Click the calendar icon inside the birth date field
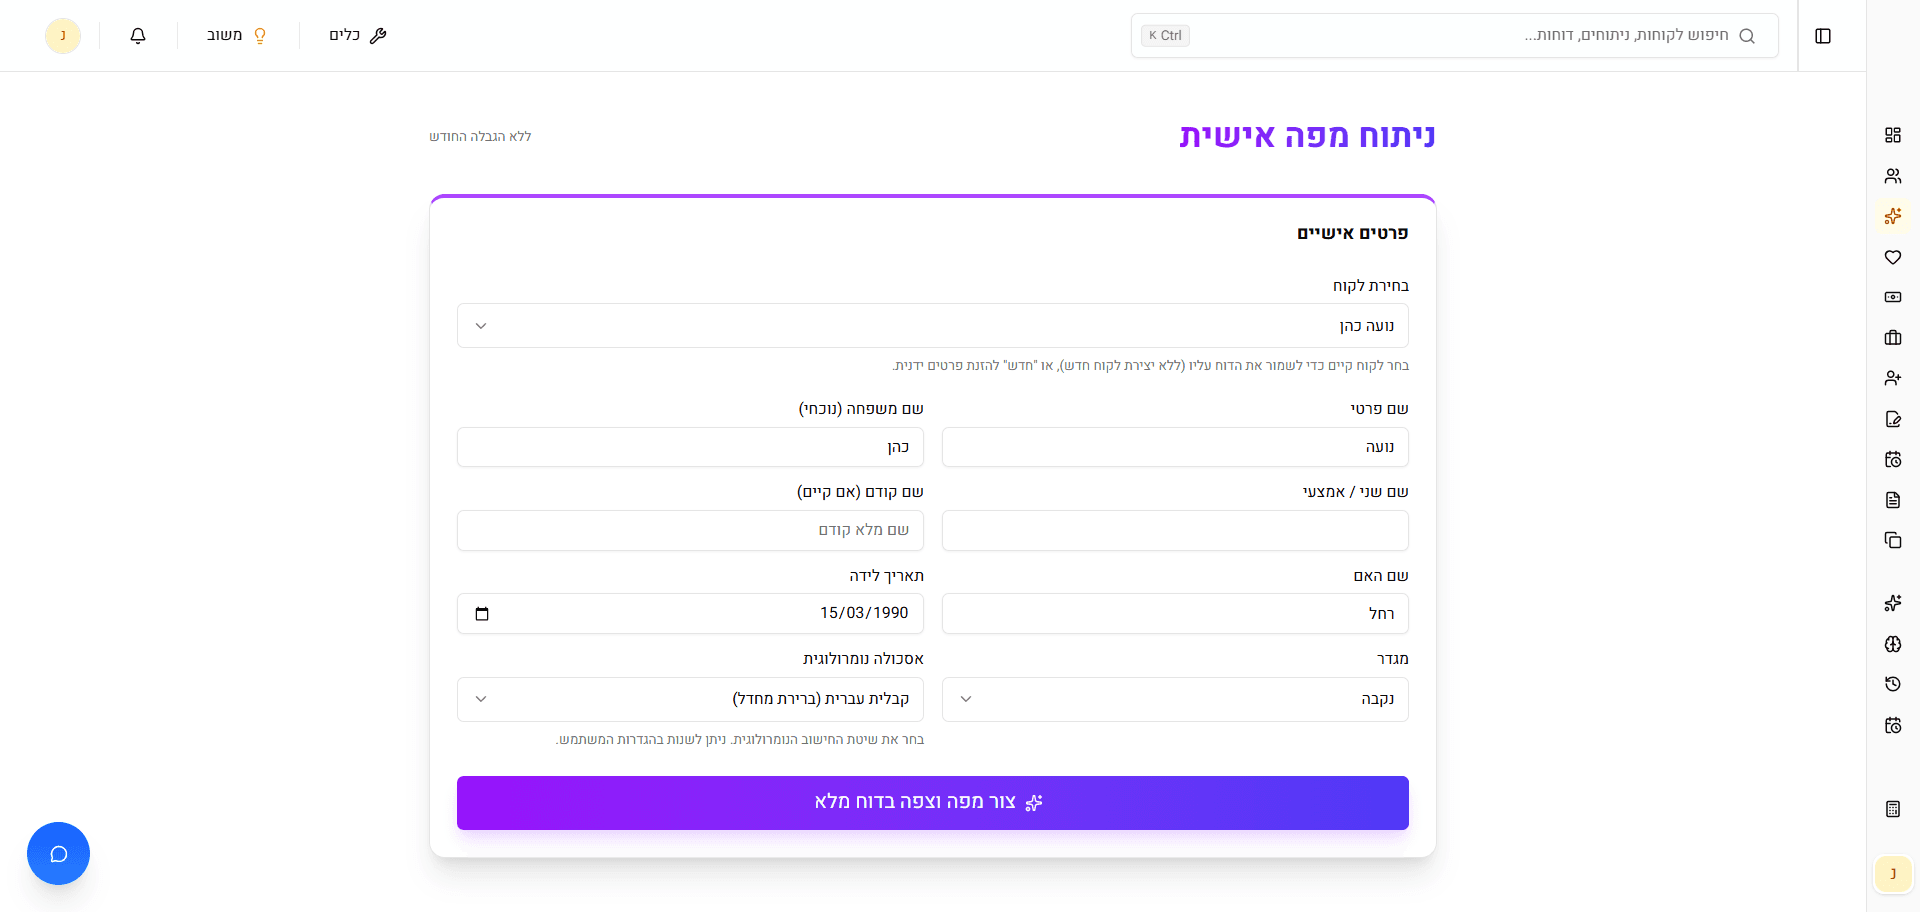The width and height of the screenshot is (1920, 912). click(483, 613)
